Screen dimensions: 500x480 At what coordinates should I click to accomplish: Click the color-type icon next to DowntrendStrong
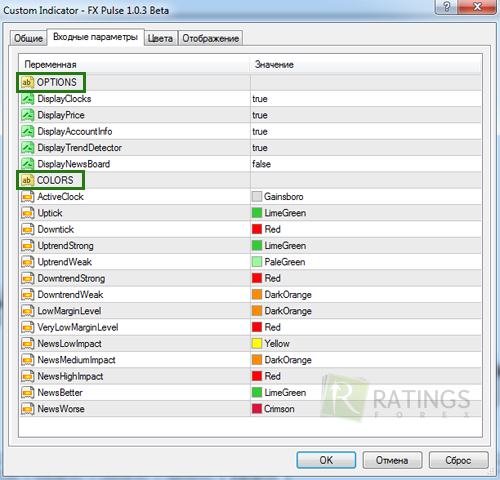[x=27, y=278]
